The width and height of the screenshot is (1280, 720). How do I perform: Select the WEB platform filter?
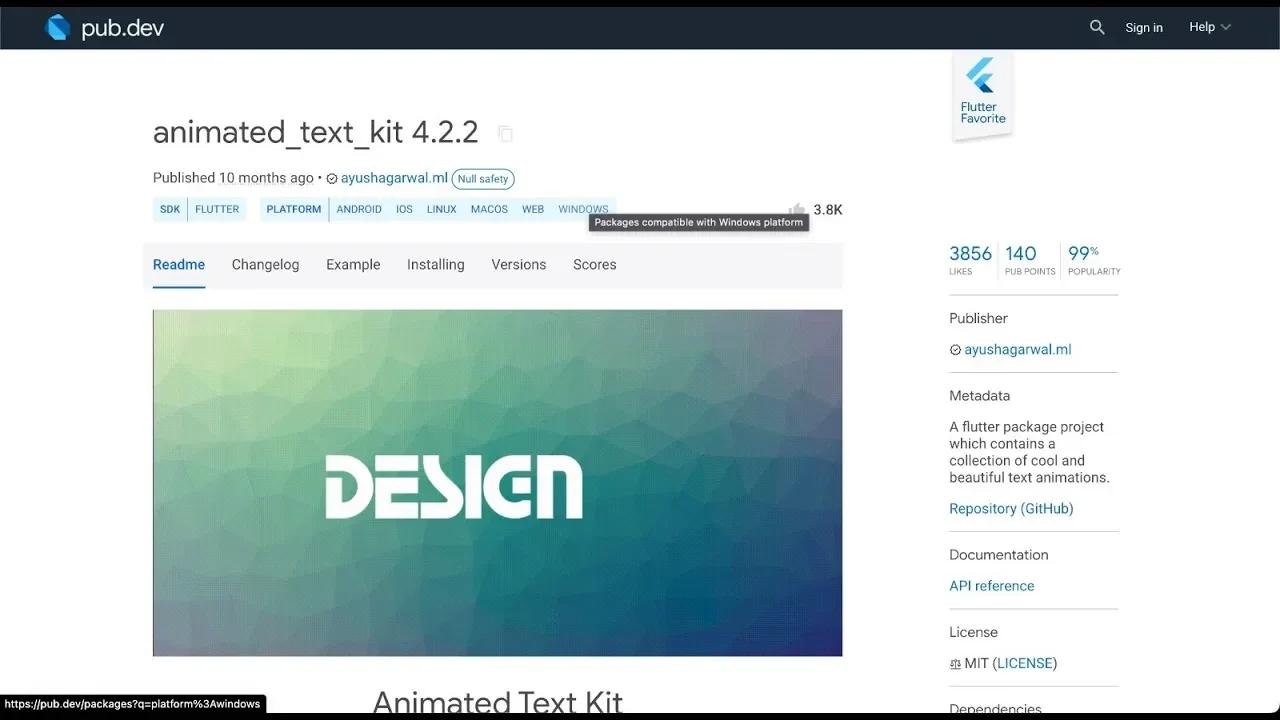click(x=532, y=209)
